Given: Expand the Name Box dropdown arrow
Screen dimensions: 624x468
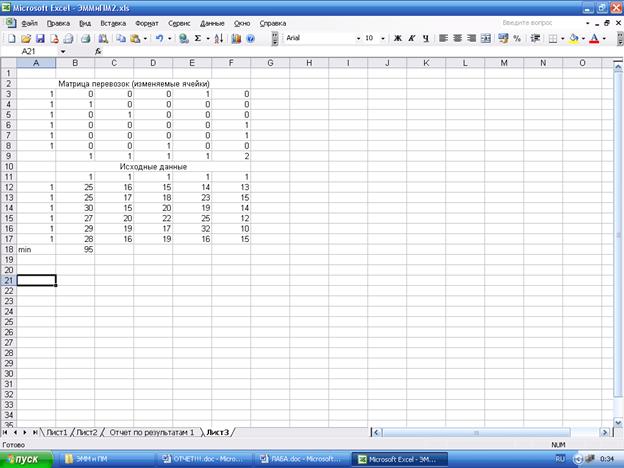Looking at the screenshot, I should click(x=63, y=51).
